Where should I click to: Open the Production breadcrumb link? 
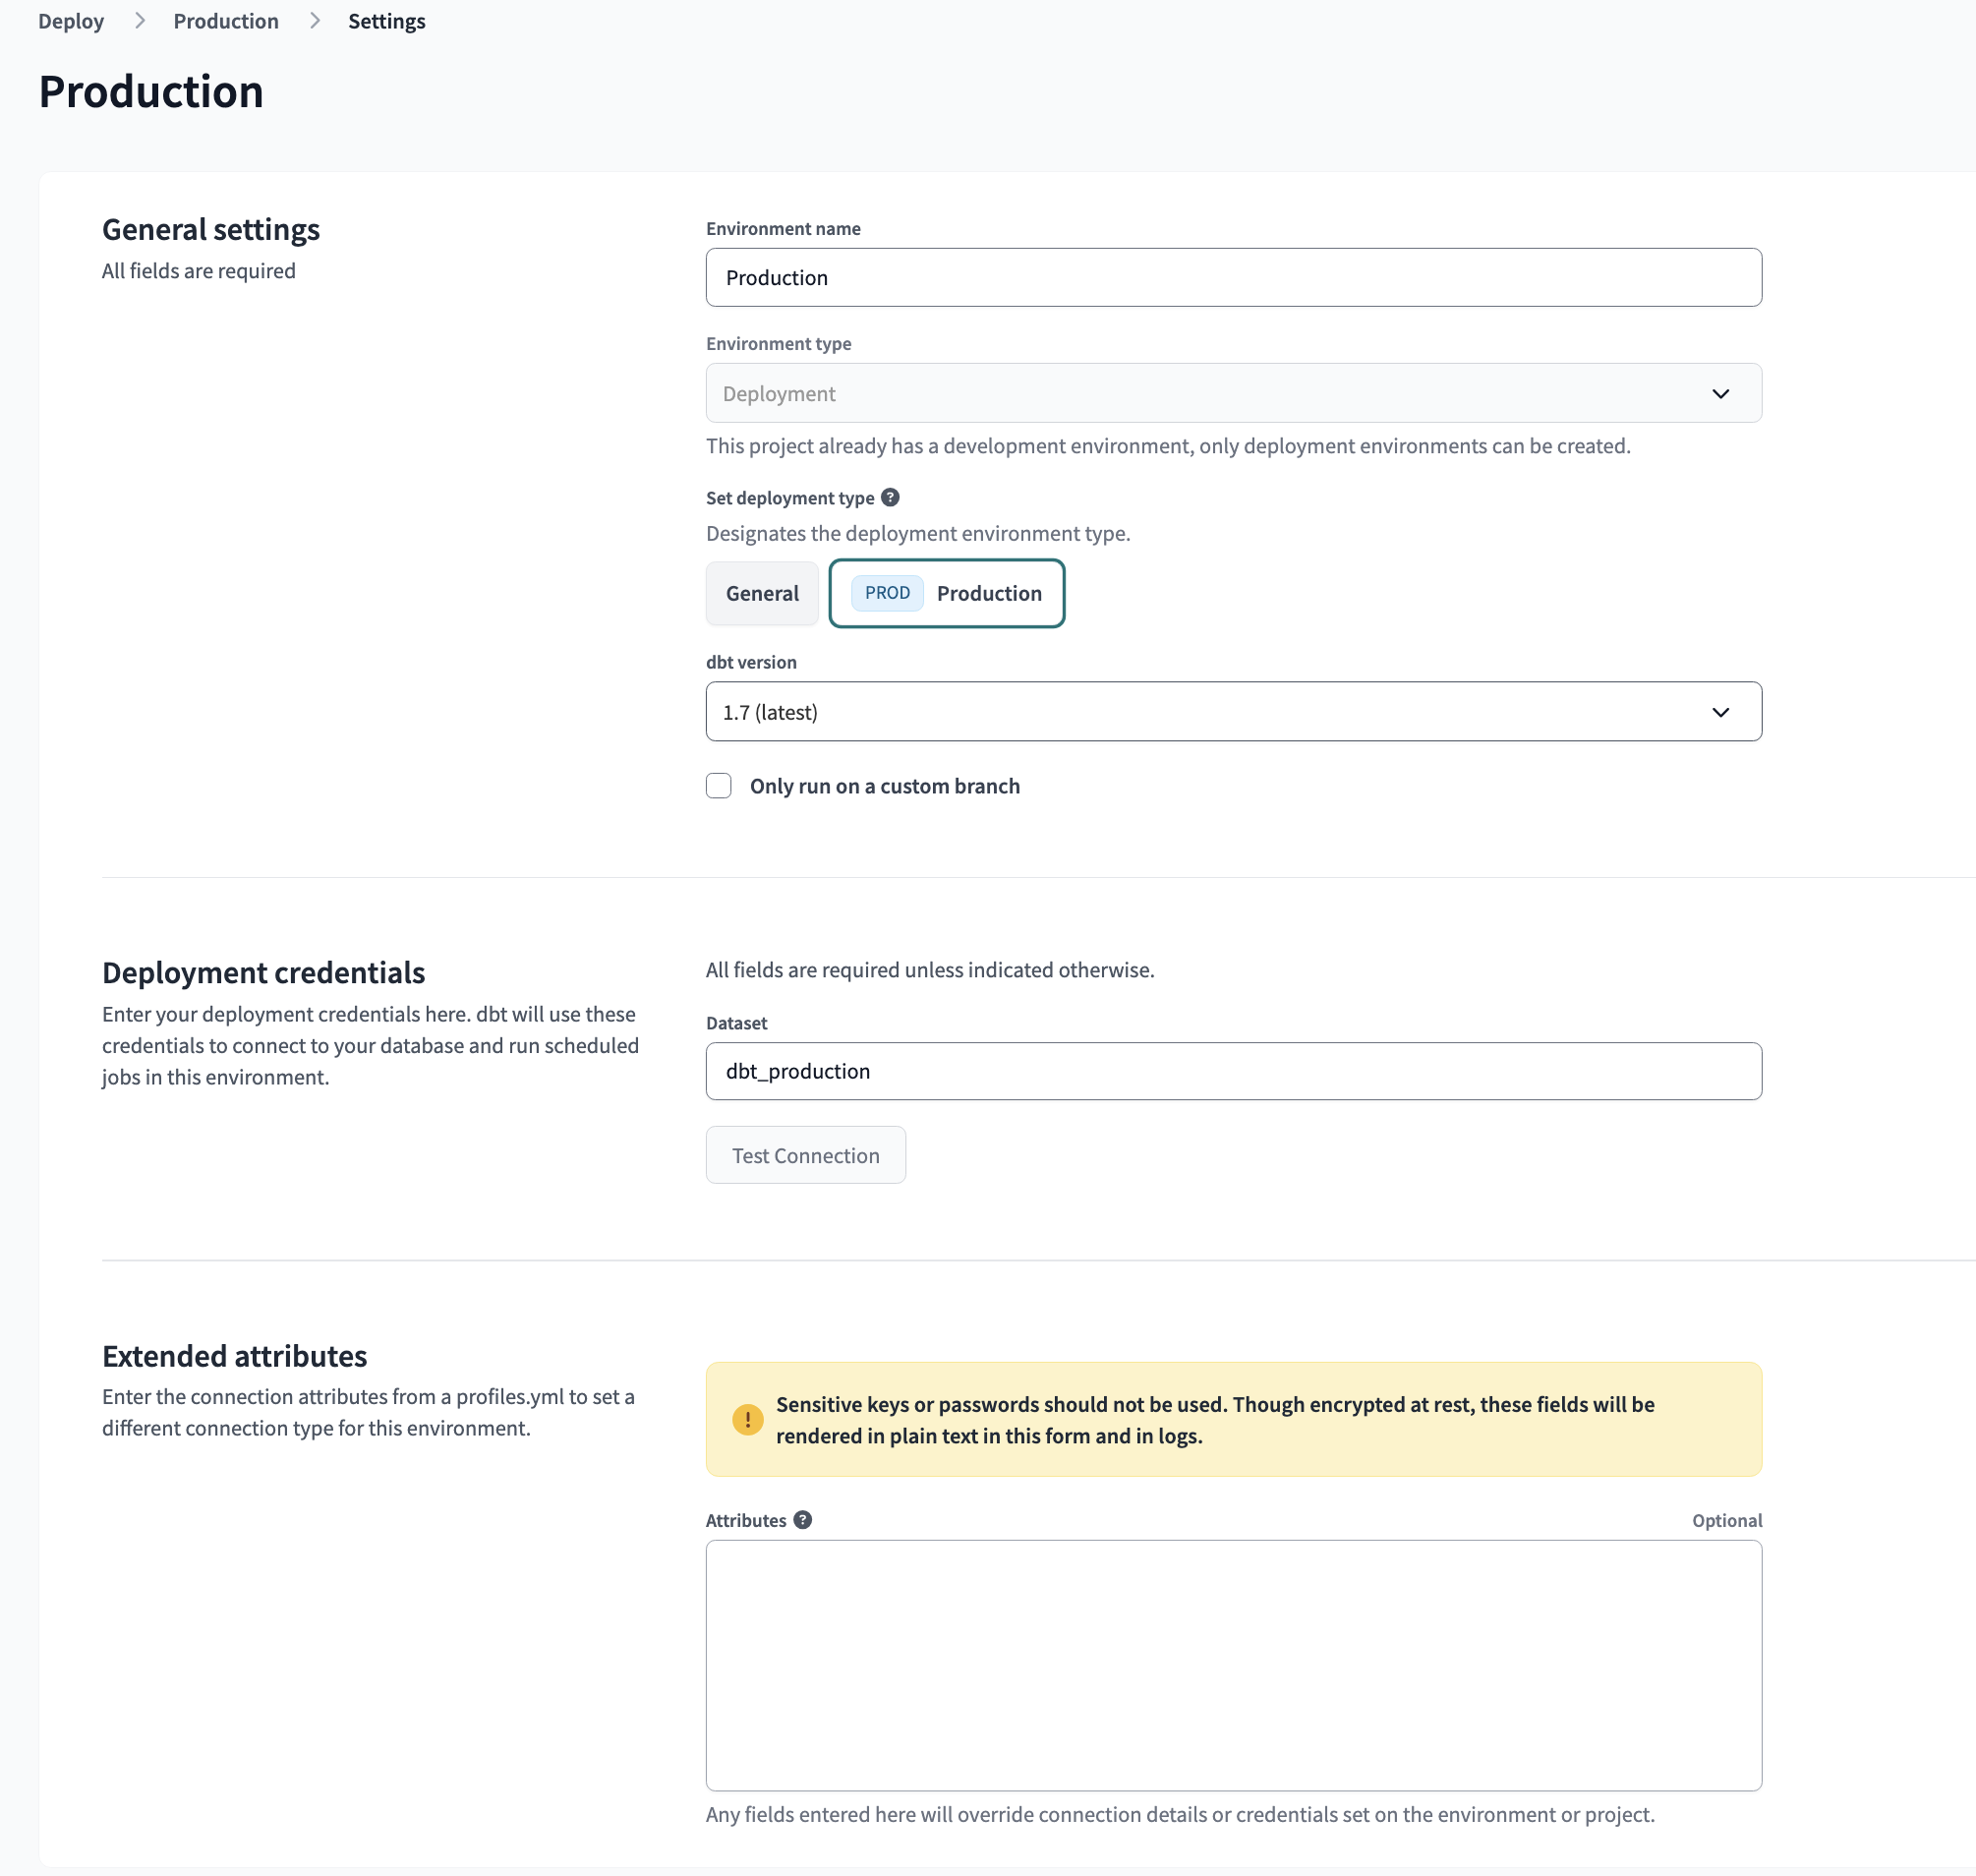tap(226, 21)
